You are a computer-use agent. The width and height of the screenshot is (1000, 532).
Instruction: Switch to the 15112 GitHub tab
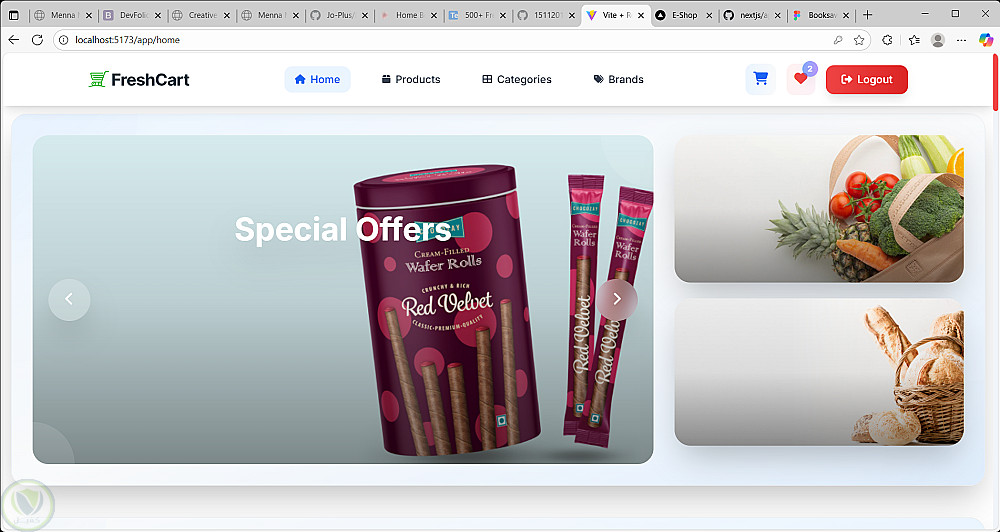coord(546,15)
